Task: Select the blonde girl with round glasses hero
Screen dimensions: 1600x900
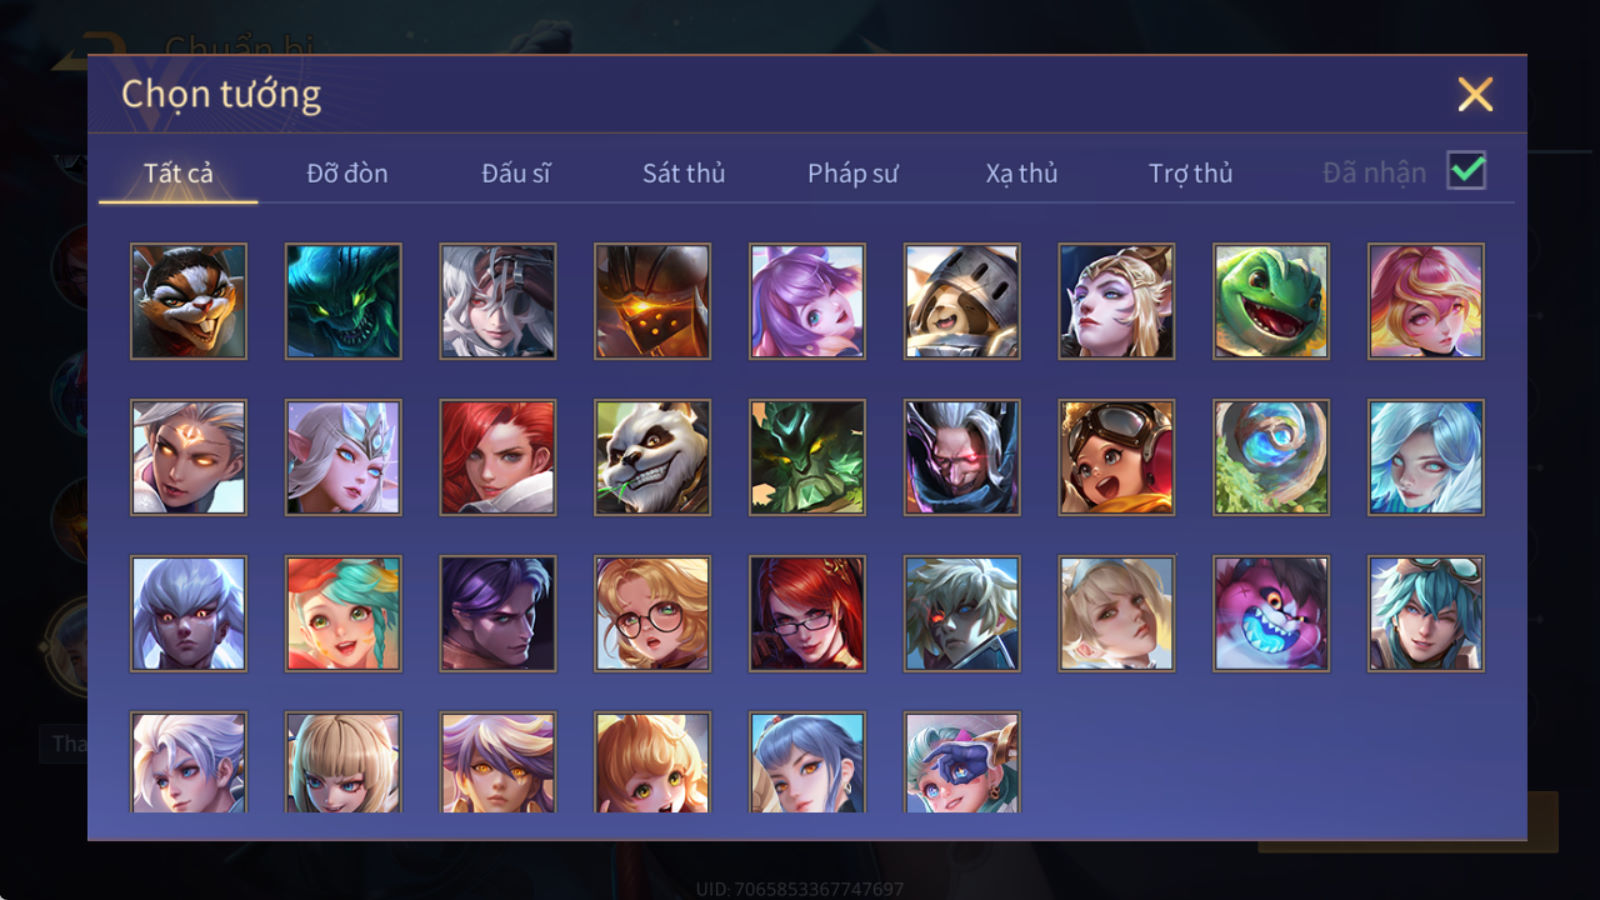Action: [653, 613]
